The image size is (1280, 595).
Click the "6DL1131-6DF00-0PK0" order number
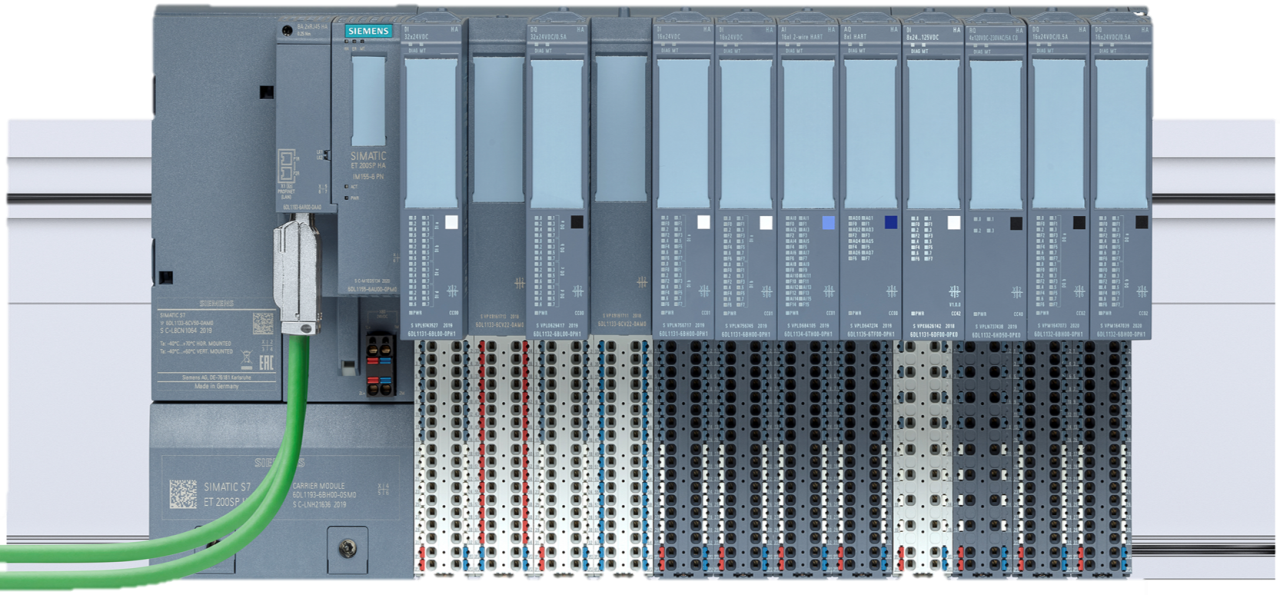pos(934,333)
